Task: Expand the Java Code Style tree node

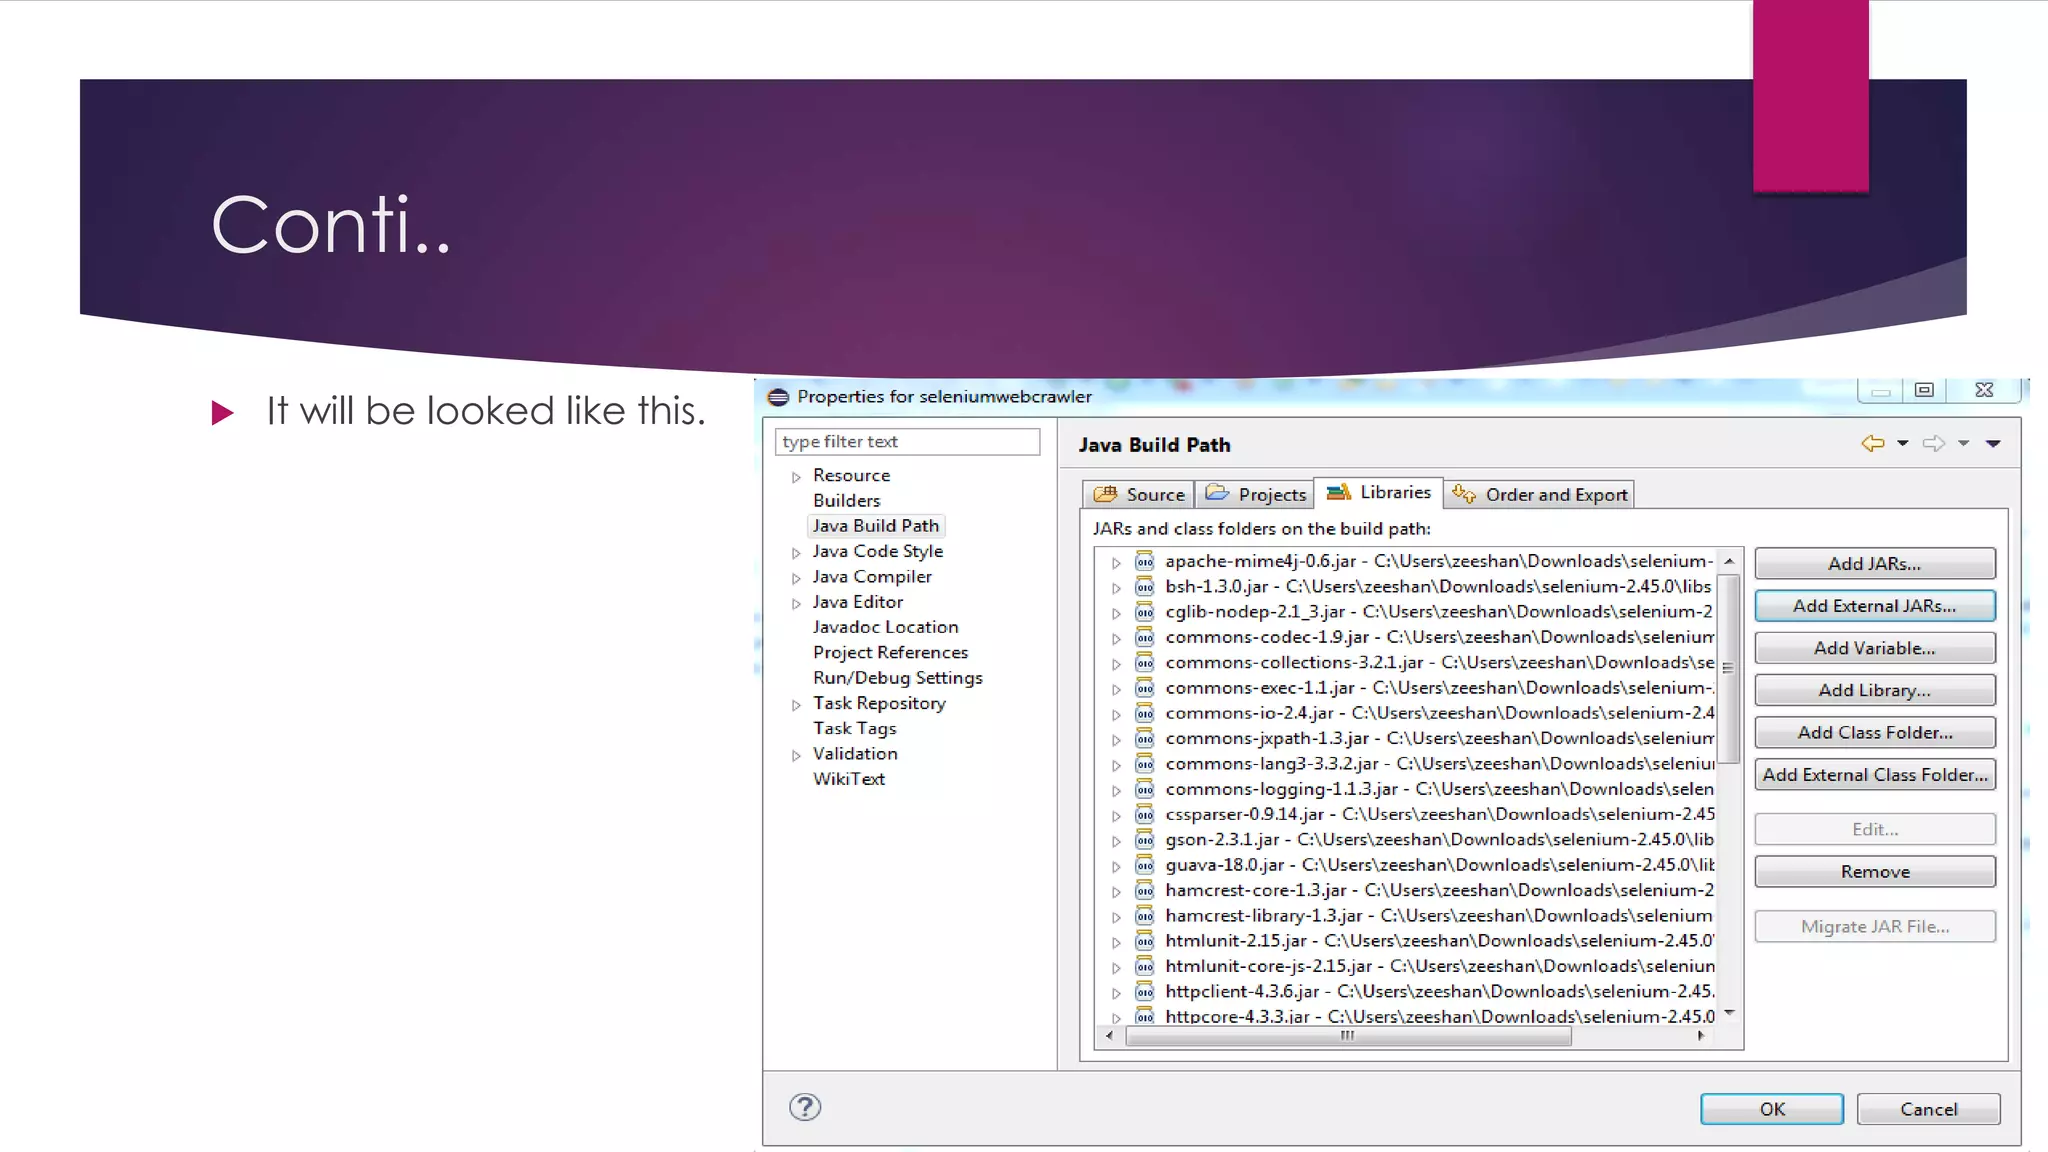Action: pos(796,553)
